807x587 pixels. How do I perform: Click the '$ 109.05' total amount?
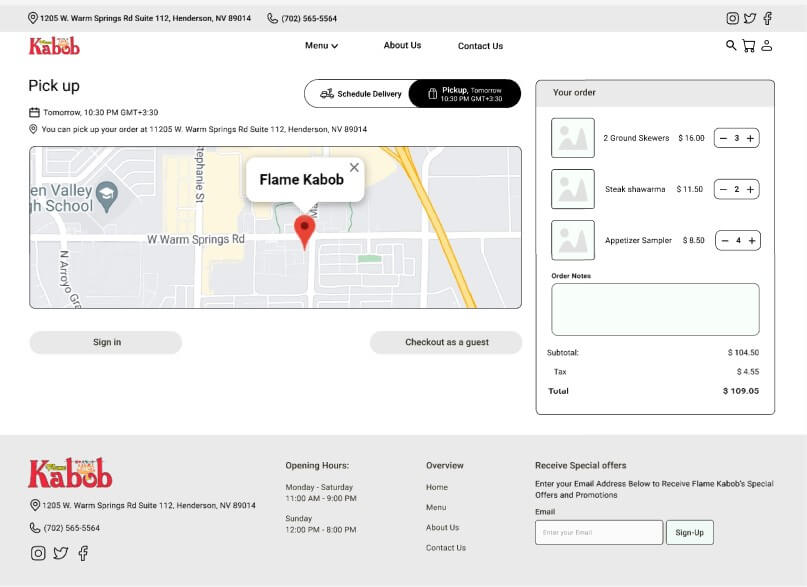tap(741, 391)
